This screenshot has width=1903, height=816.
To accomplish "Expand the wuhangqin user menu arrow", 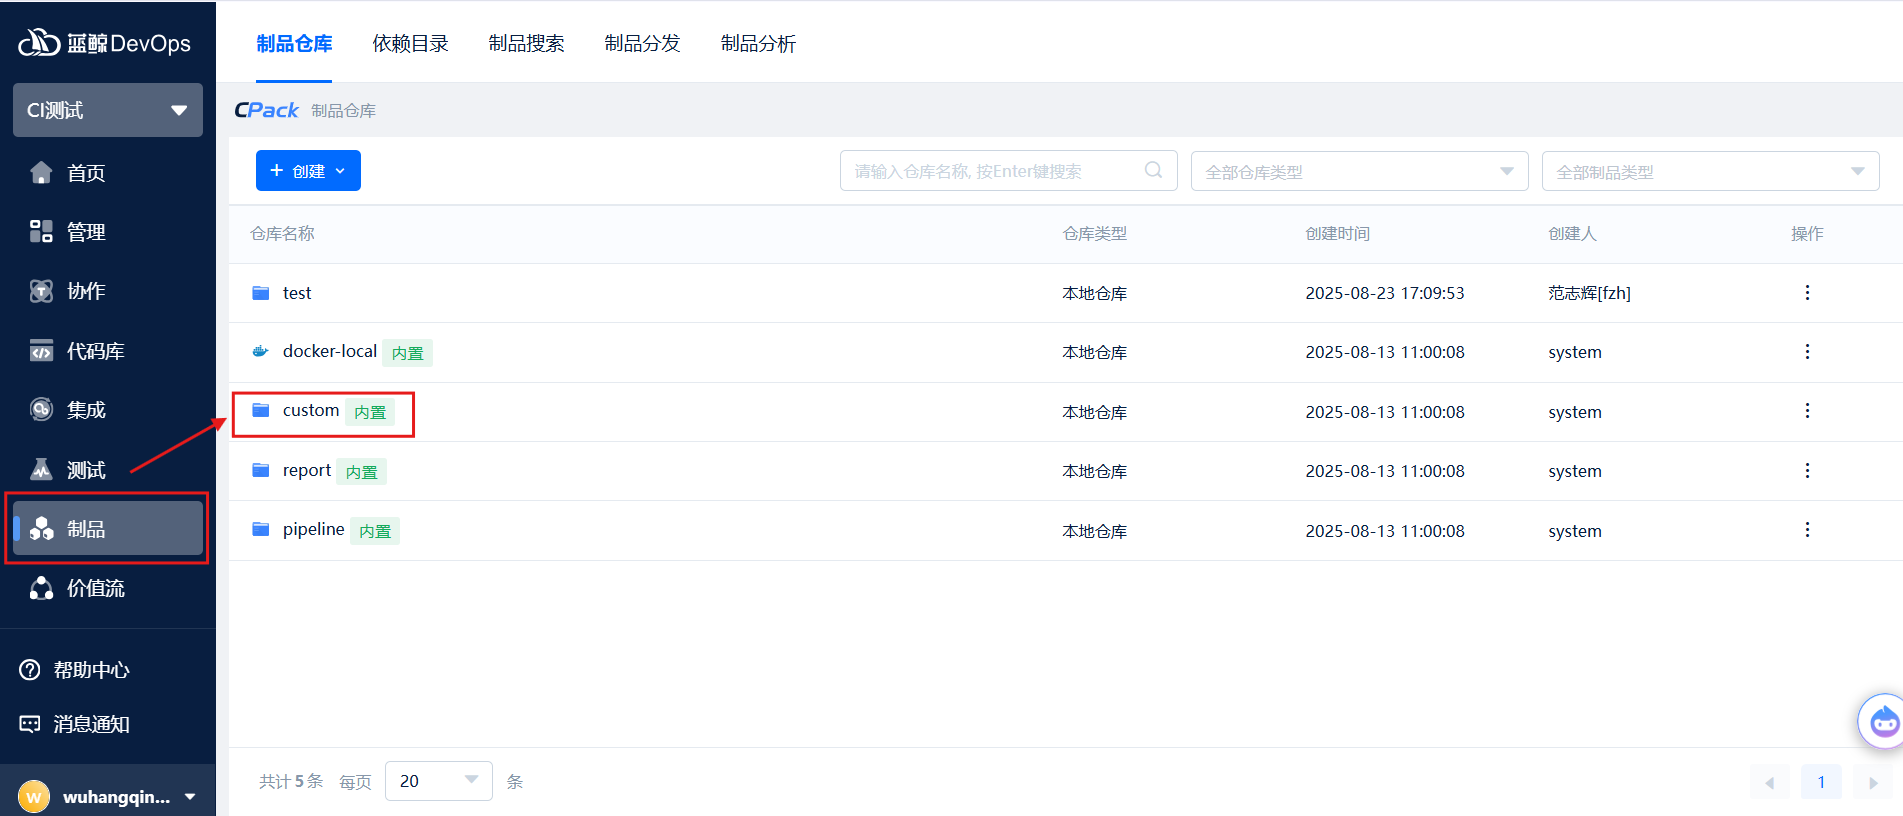I will coord(190,797).
